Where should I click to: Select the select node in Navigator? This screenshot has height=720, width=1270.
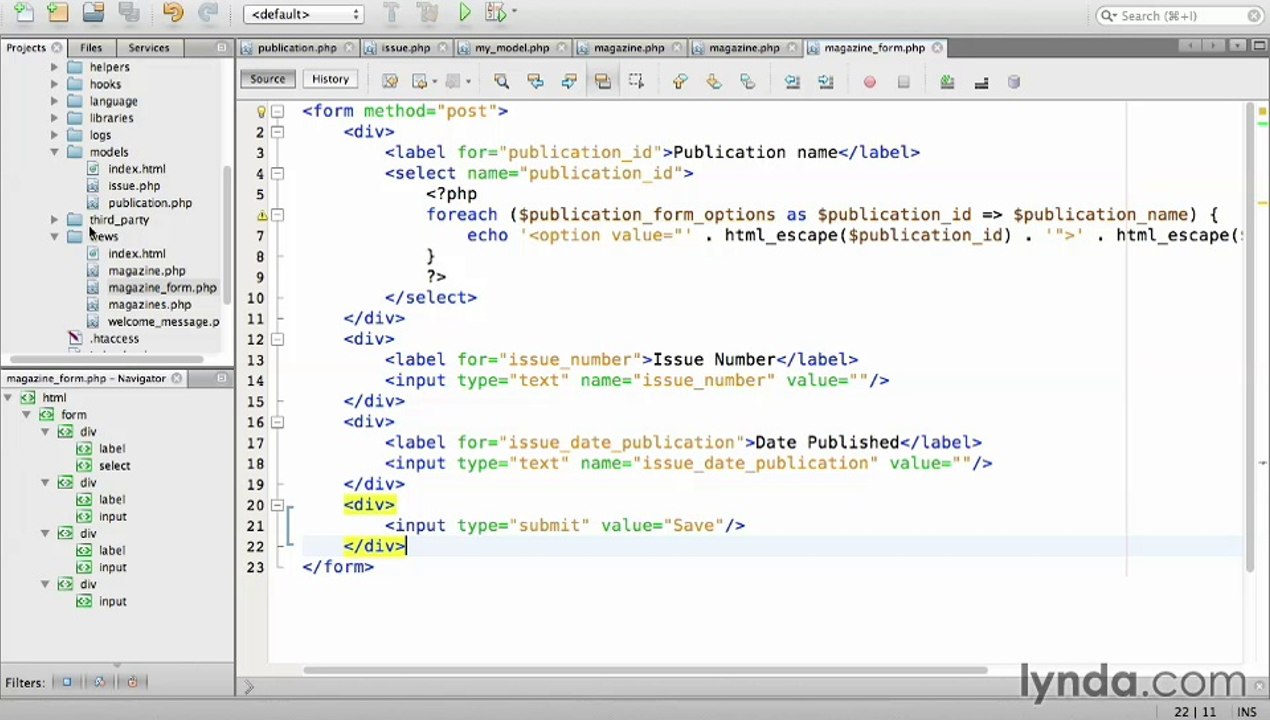114,466
